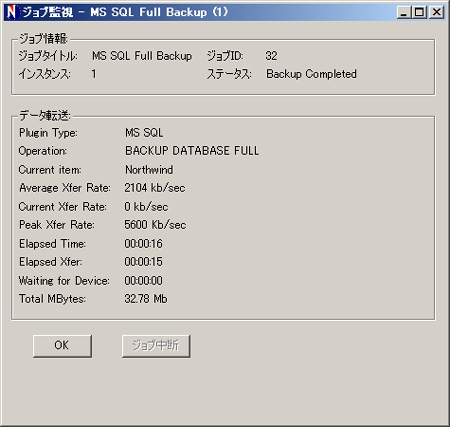This screenshot has width=450, height=427.
Task: Click the job ID value 32
Action: (271, 56)
